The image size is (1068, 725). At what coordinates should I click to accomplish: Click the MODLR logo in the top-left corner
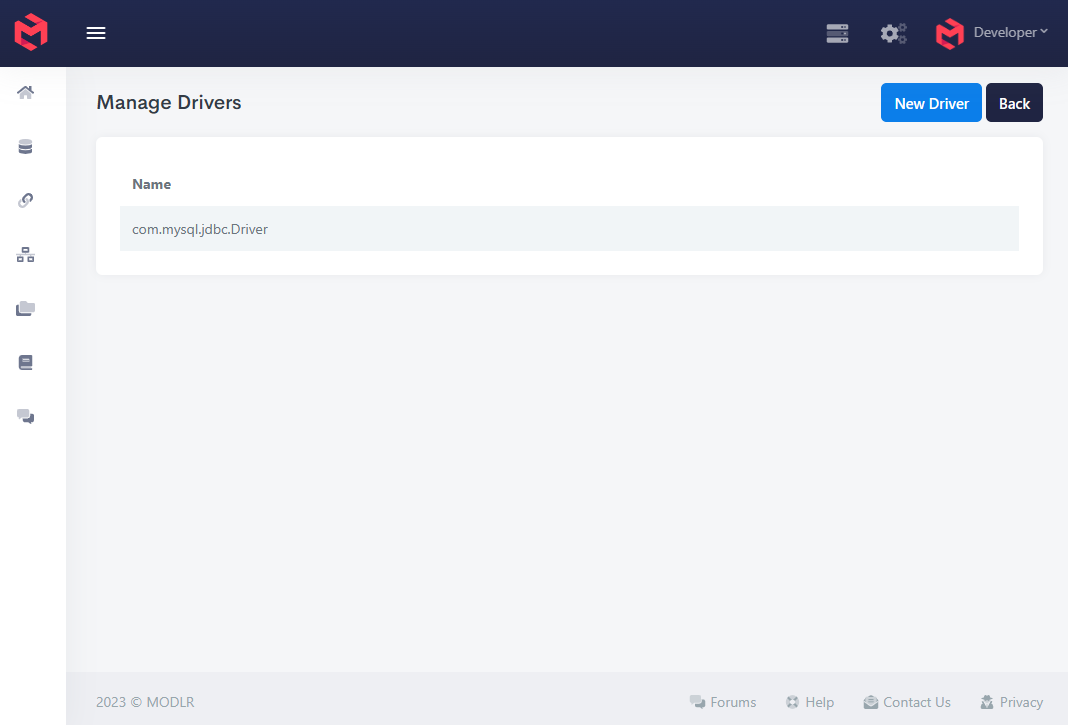tap(30, 32)
